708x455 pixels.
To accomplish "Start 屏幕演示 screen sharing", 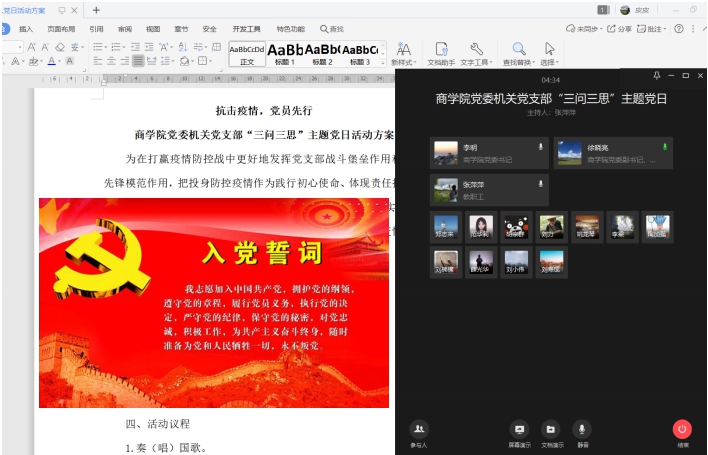I will (519, 434).
